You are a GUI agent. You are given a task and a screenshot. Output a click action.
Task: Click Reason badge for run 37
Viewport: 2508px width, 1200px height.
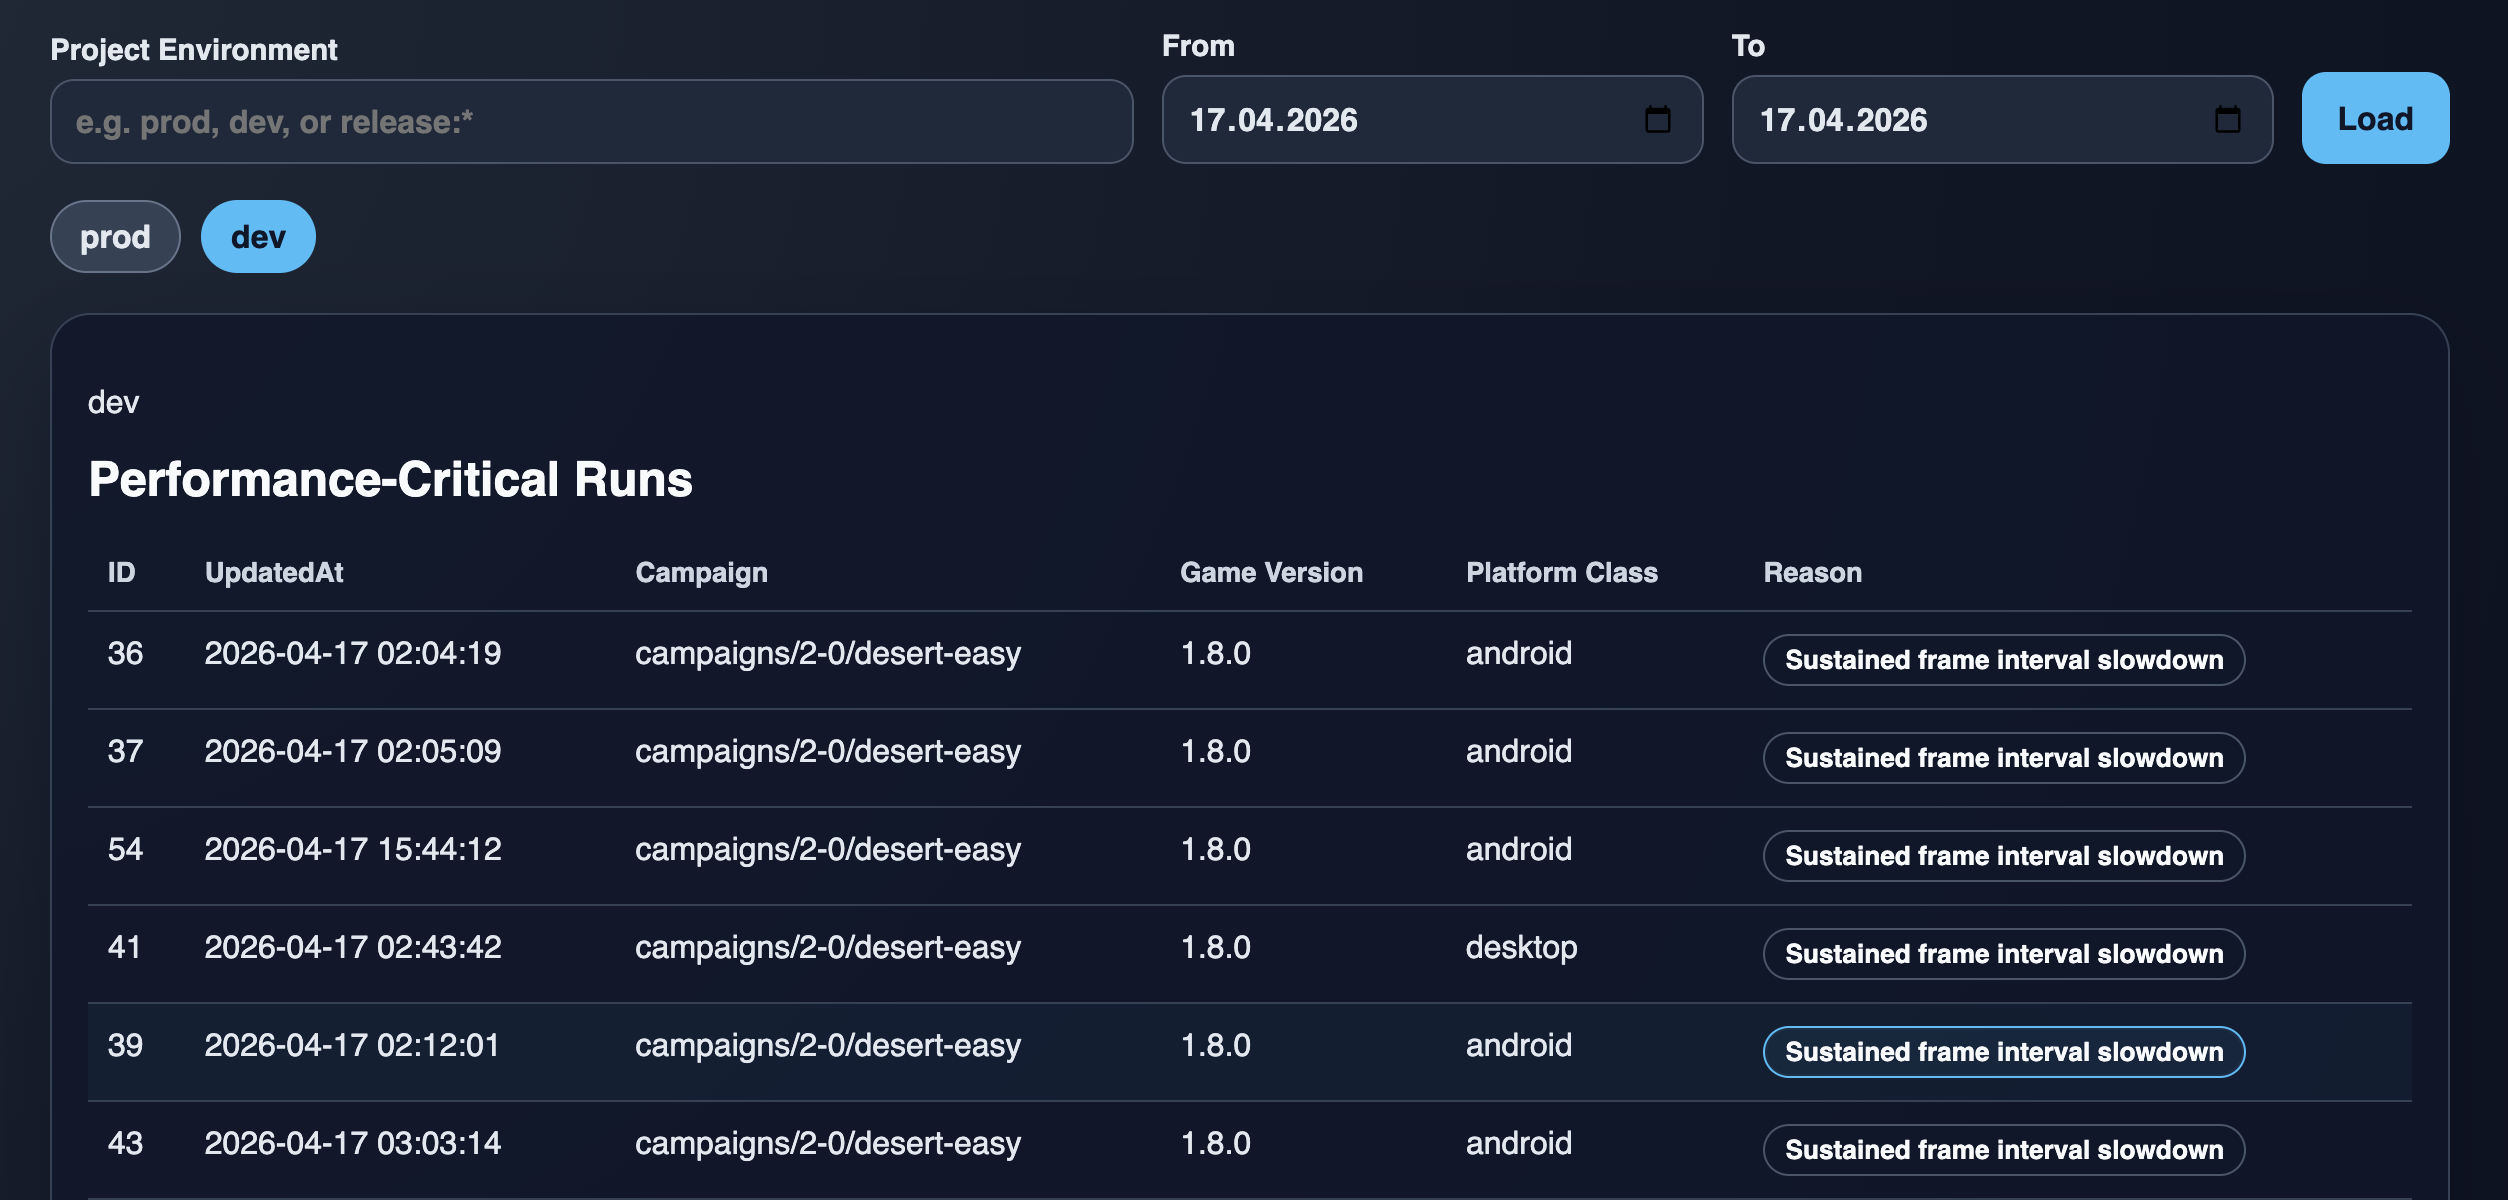click(x=2003, y=758)
